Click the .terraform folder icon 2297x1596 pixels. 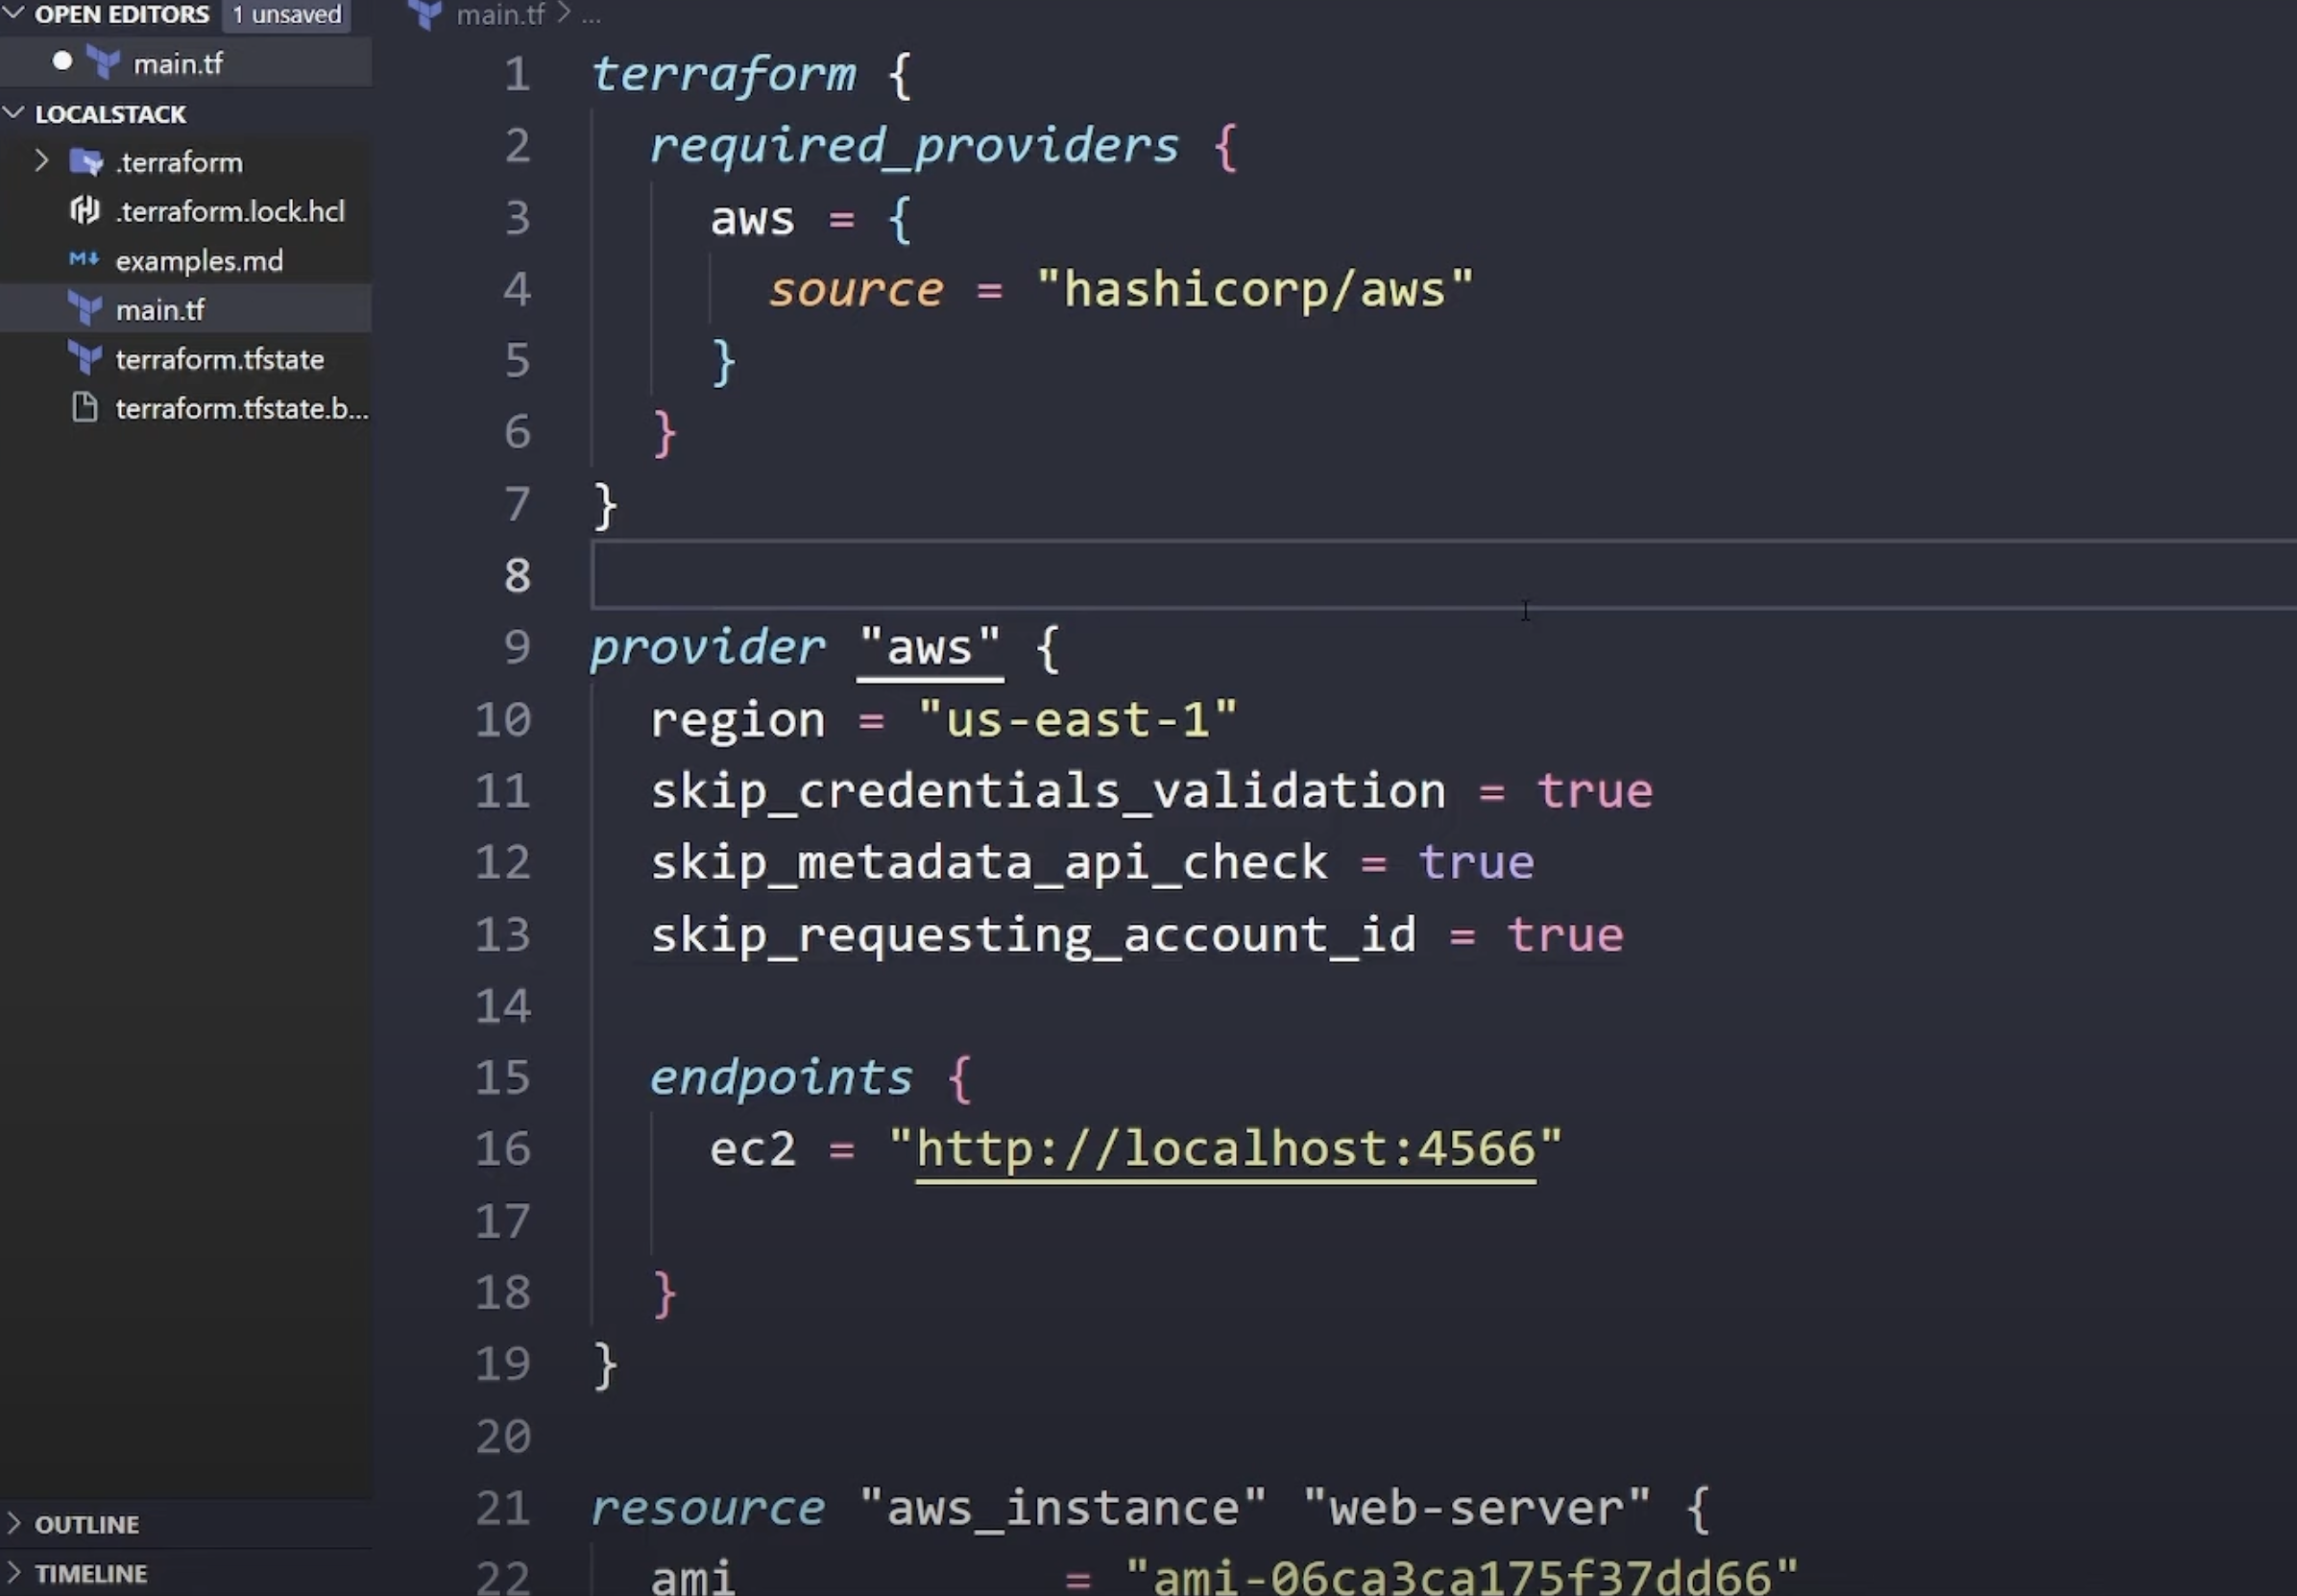point(86,162)
